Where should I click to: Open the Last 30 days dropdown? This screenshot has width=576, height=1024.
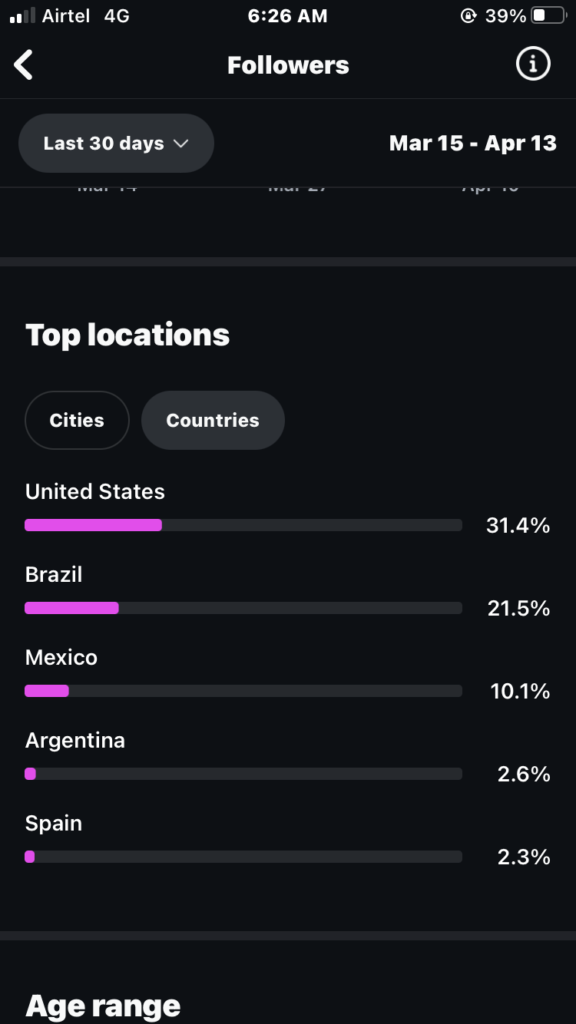tap(116, 143)
